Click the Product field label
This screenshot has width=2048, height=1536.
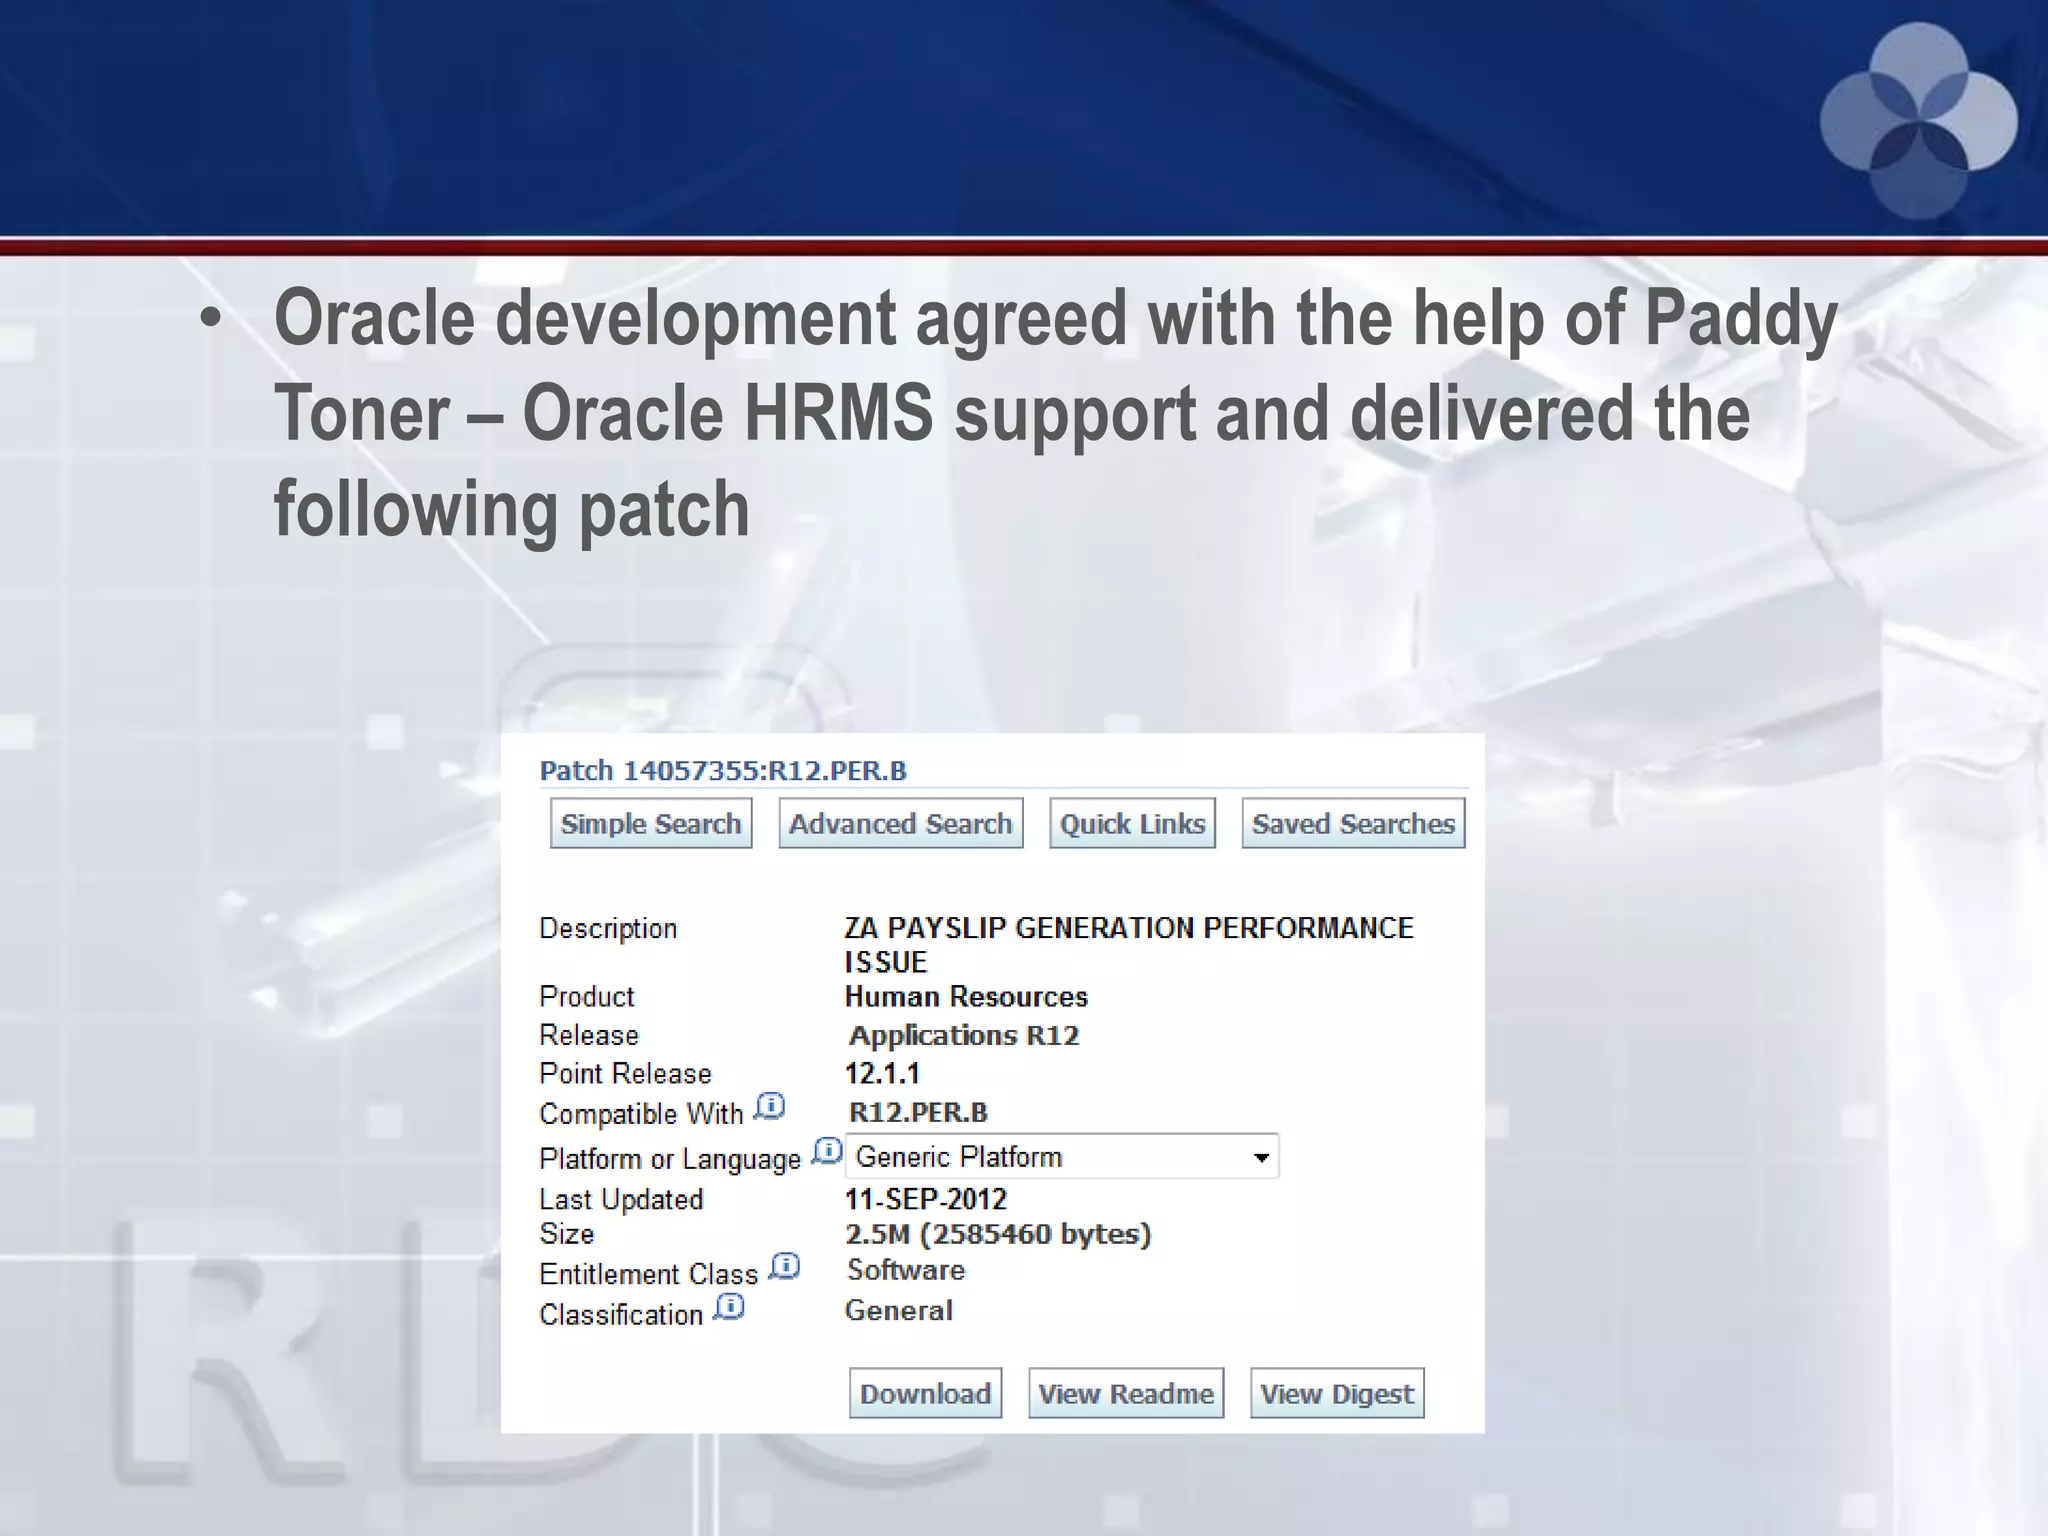(586, 997)
